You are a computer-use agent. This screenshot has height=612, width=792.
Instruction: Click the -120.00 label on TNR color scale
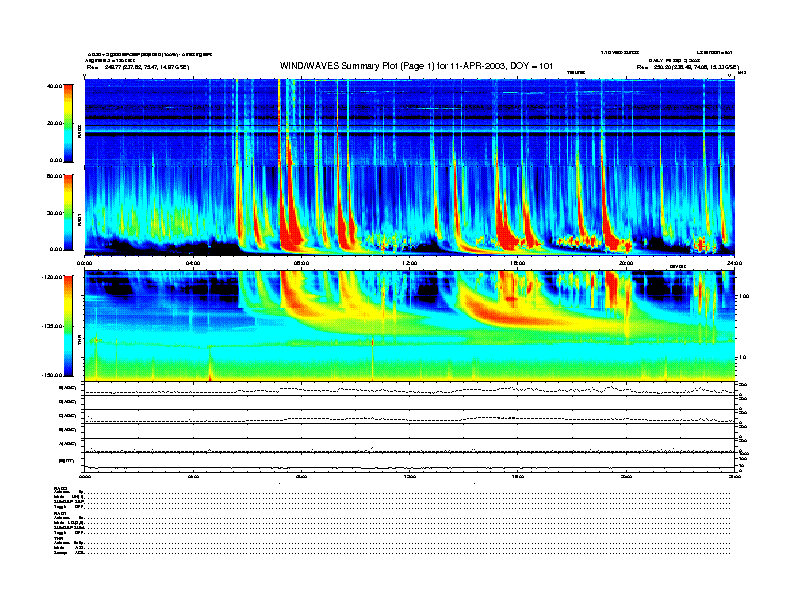pos(53,277)
